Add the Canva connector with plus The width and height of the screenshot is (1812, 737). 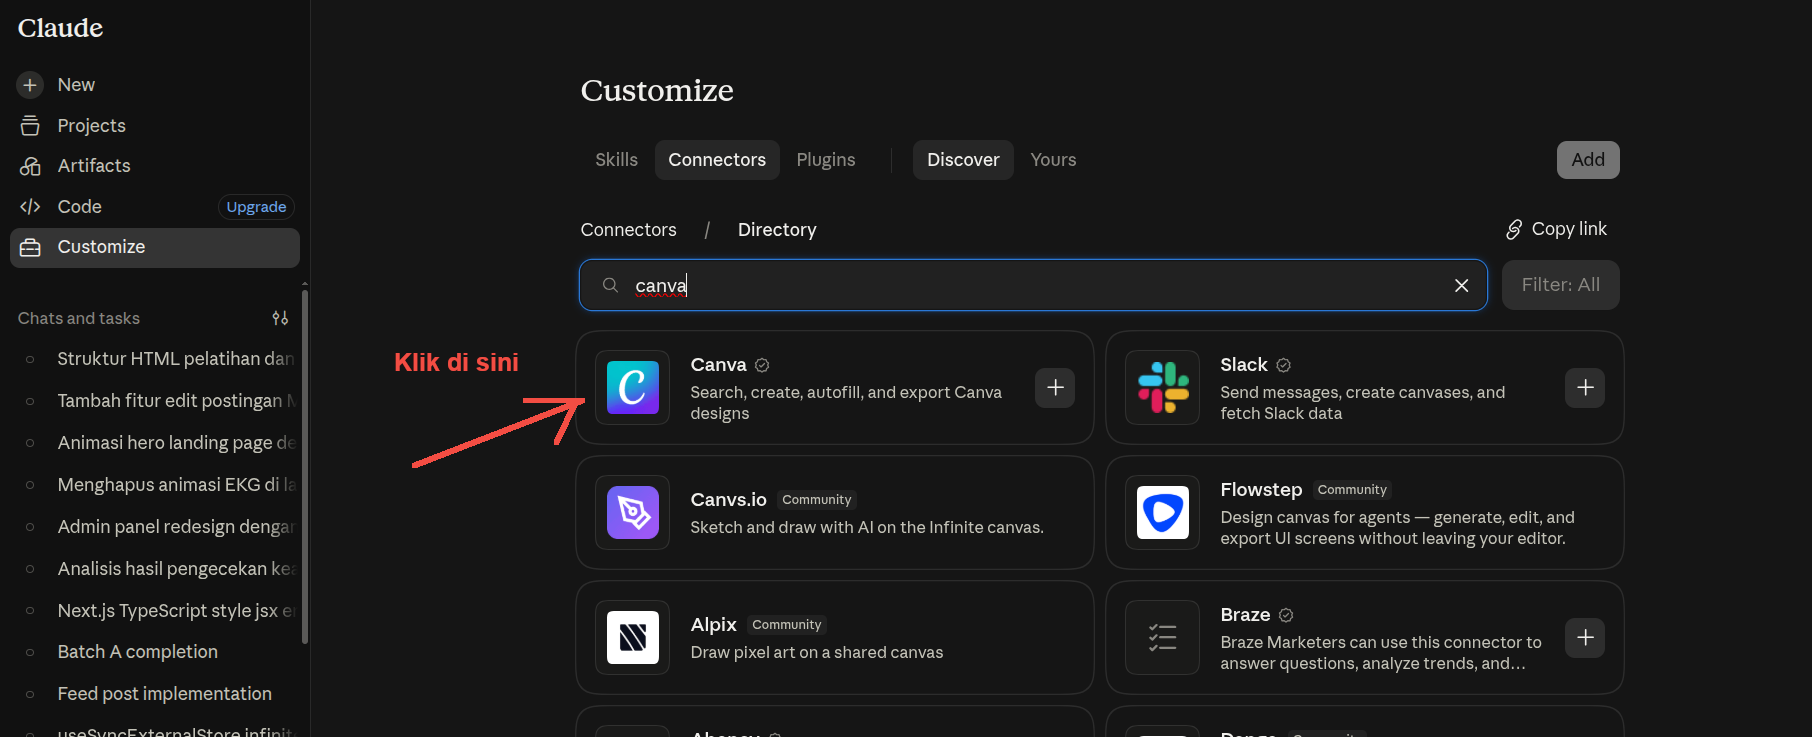coord(1055,388)
